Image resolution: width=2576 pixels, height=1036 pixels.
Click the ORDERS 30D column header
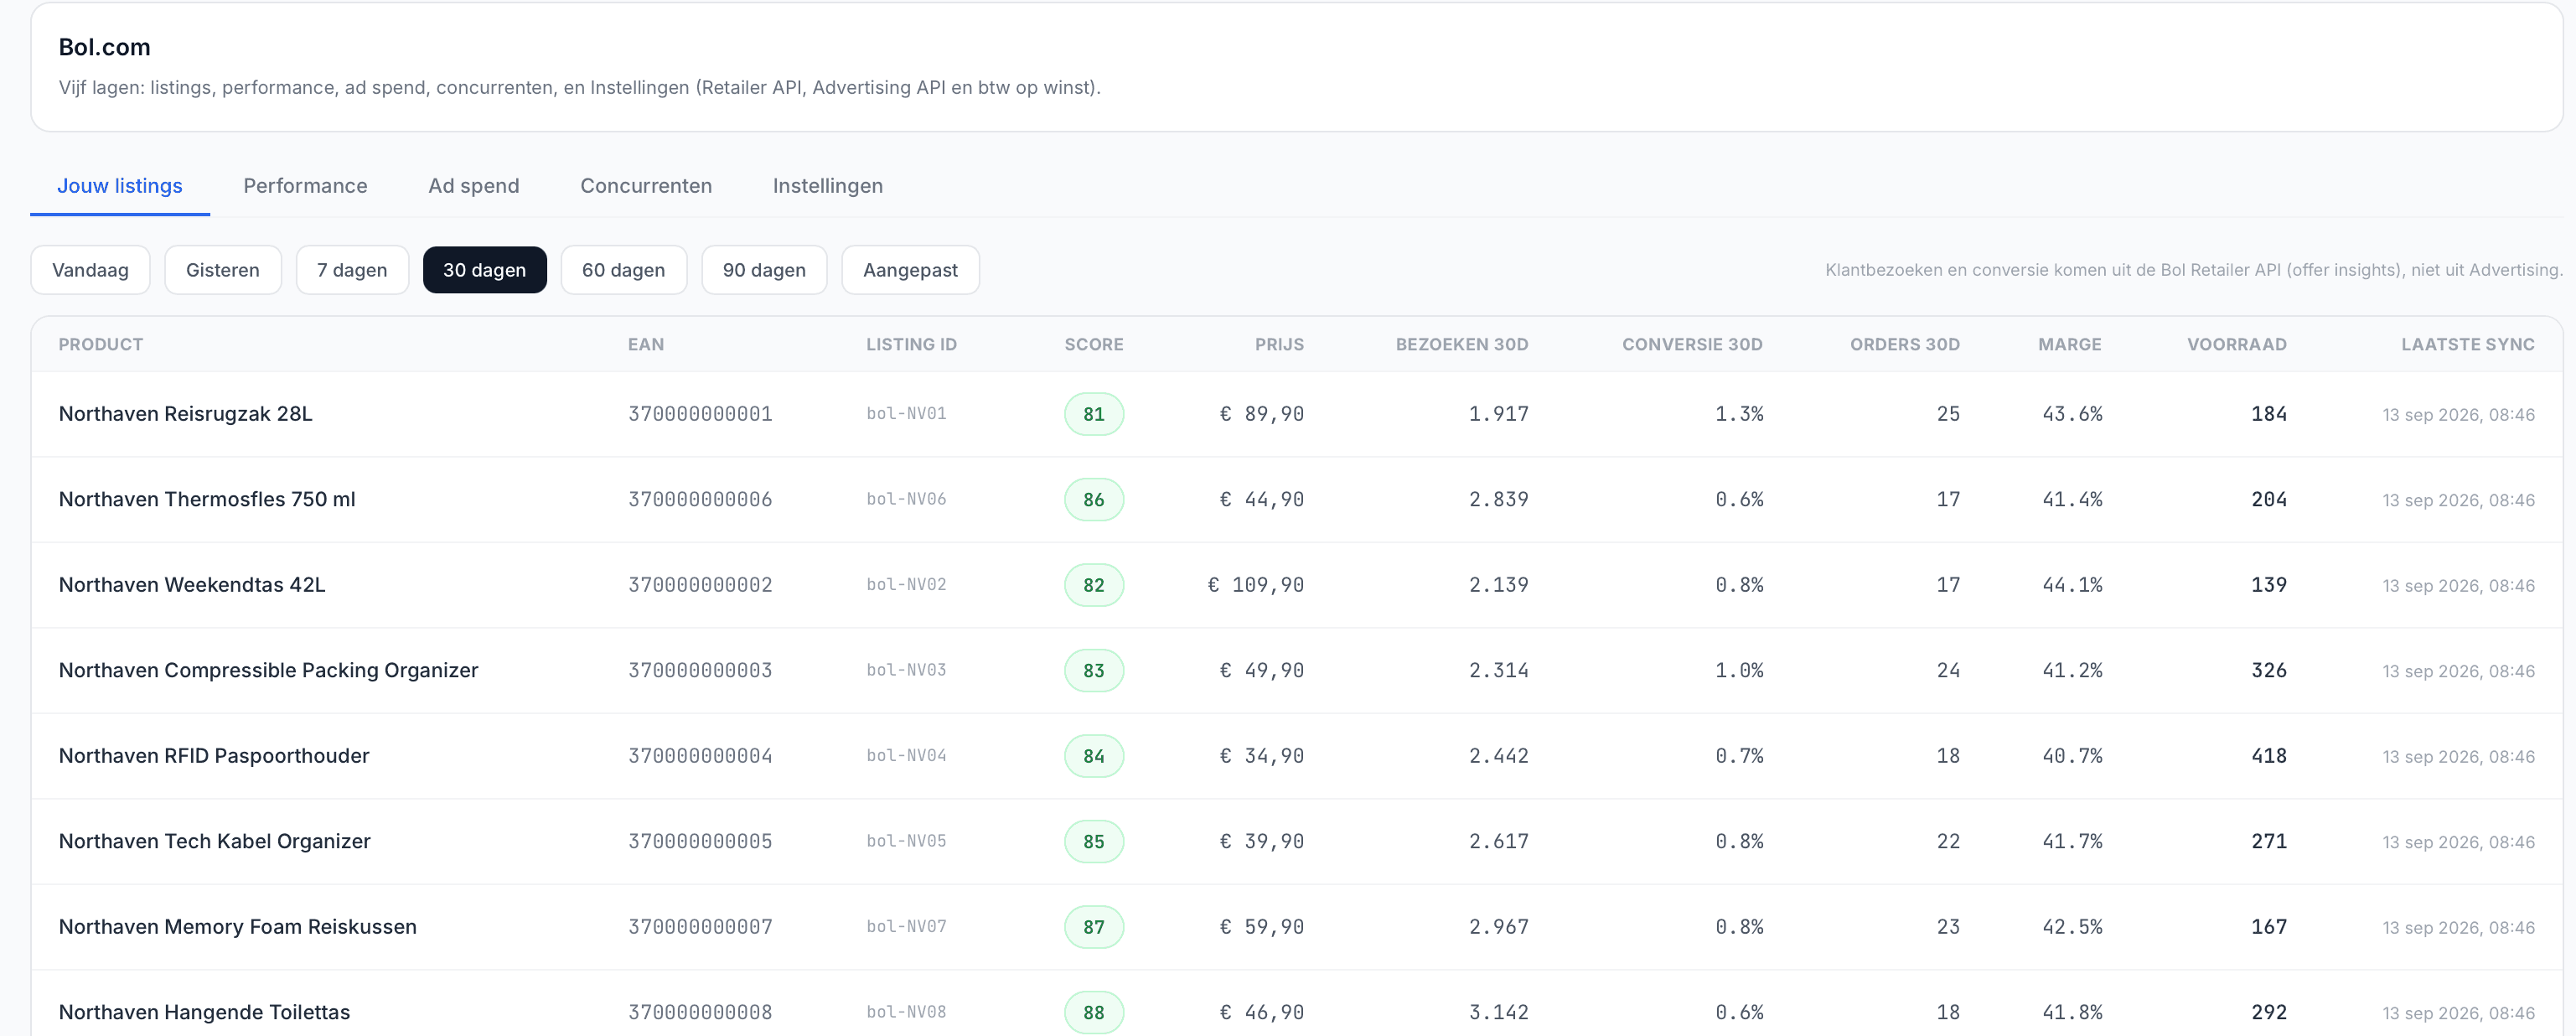[1905, 344]
